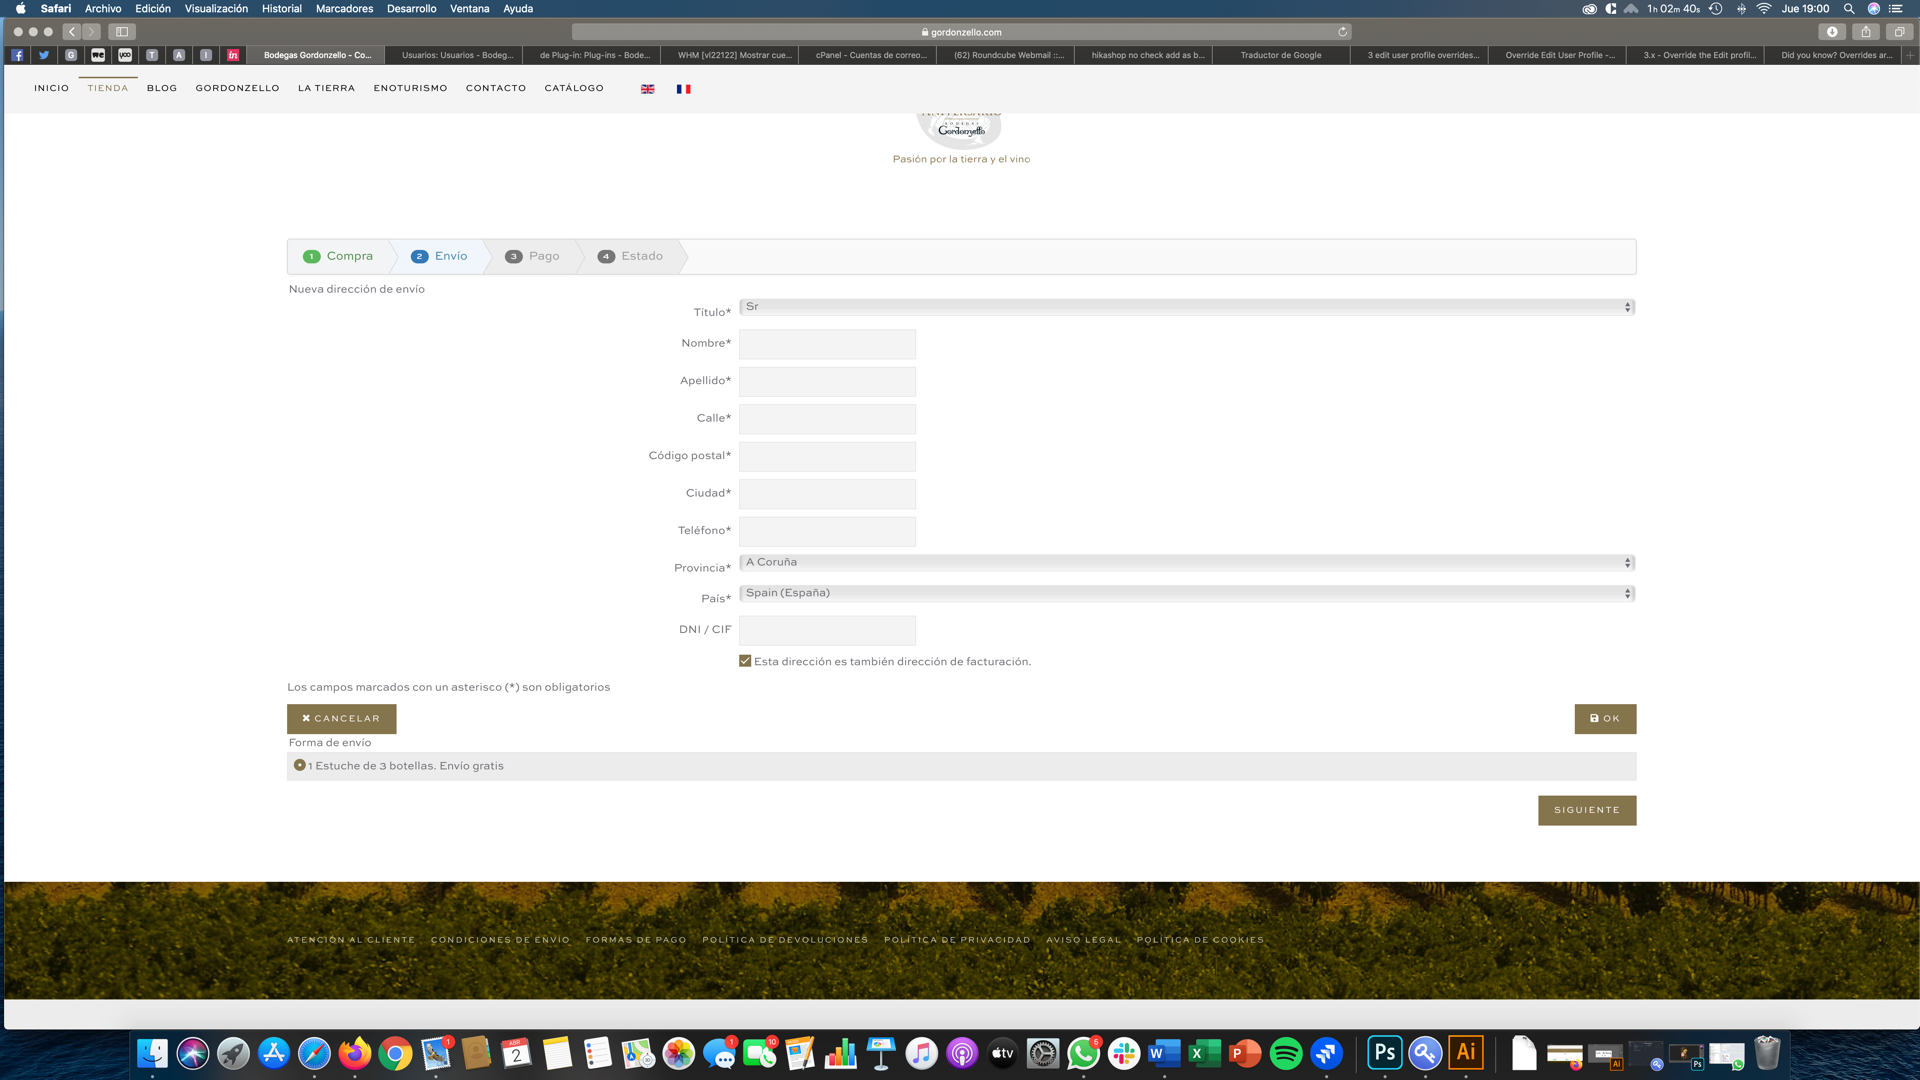This screenshot has width=1920, height=1080.
Task: Open the Twitter pinned tab
Action: coord(44,55)
